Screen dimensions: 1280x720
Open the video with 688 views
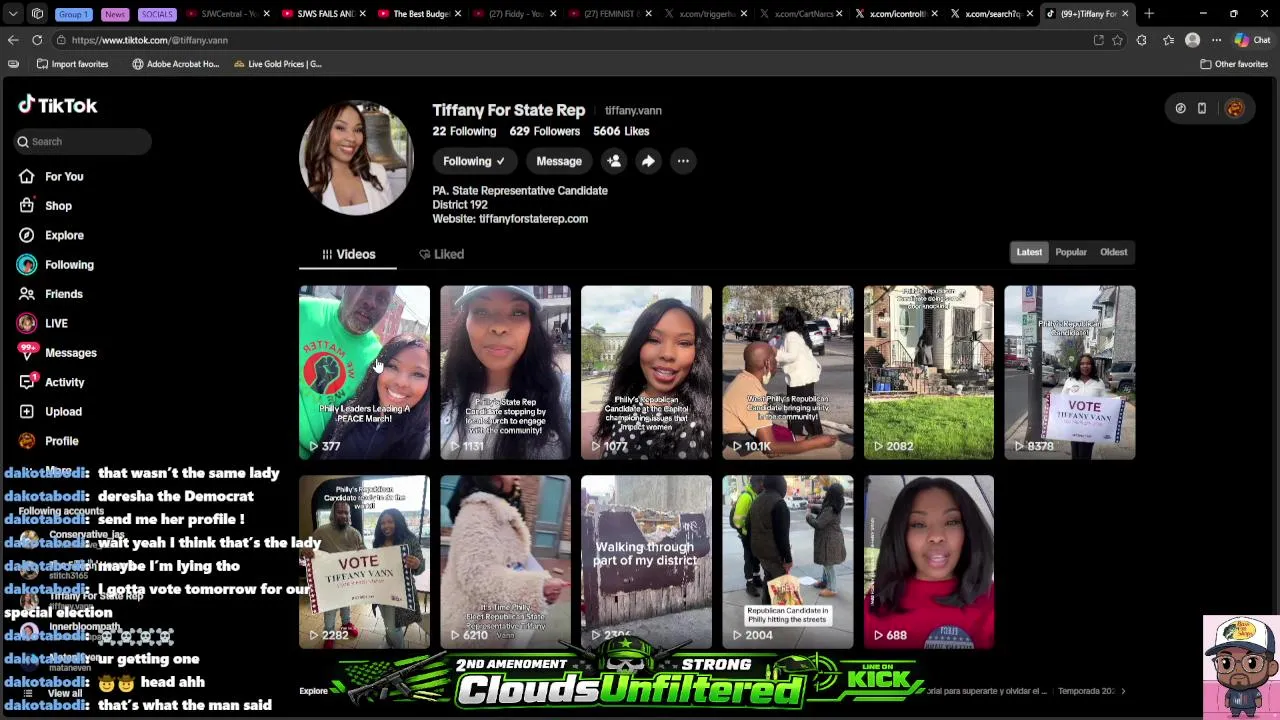pos(929,562)
